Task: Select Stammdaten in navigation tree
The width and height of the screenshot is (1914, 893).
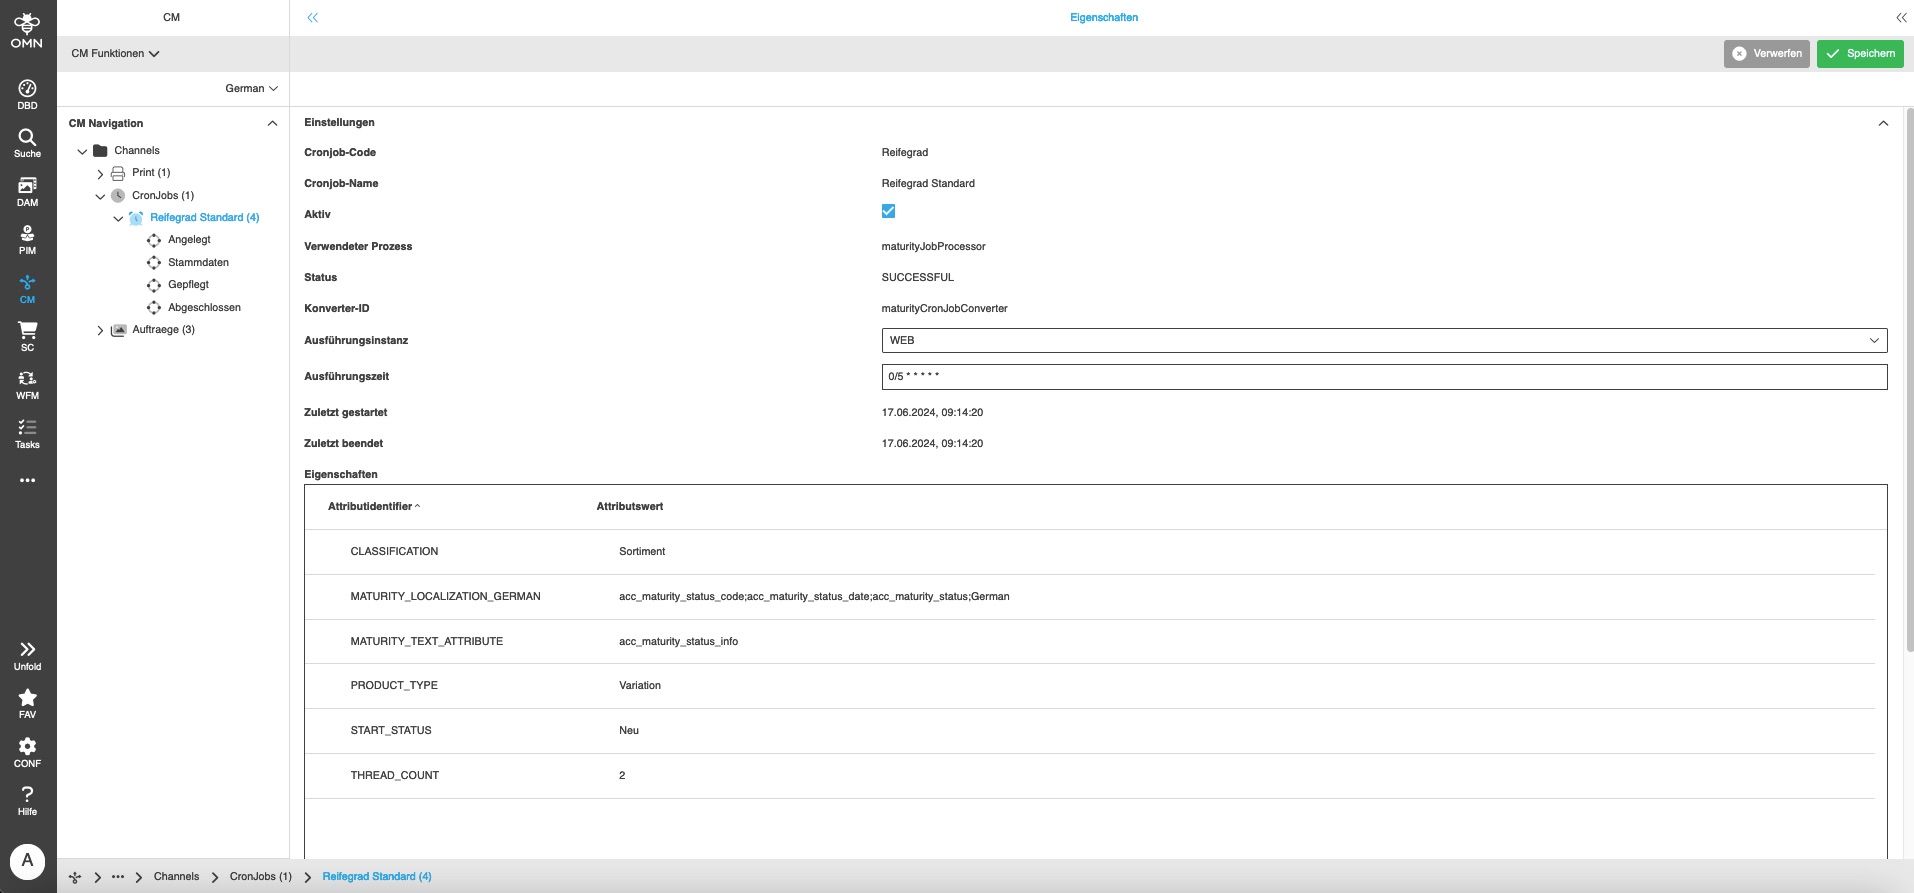Action: (x=198, y=263)
